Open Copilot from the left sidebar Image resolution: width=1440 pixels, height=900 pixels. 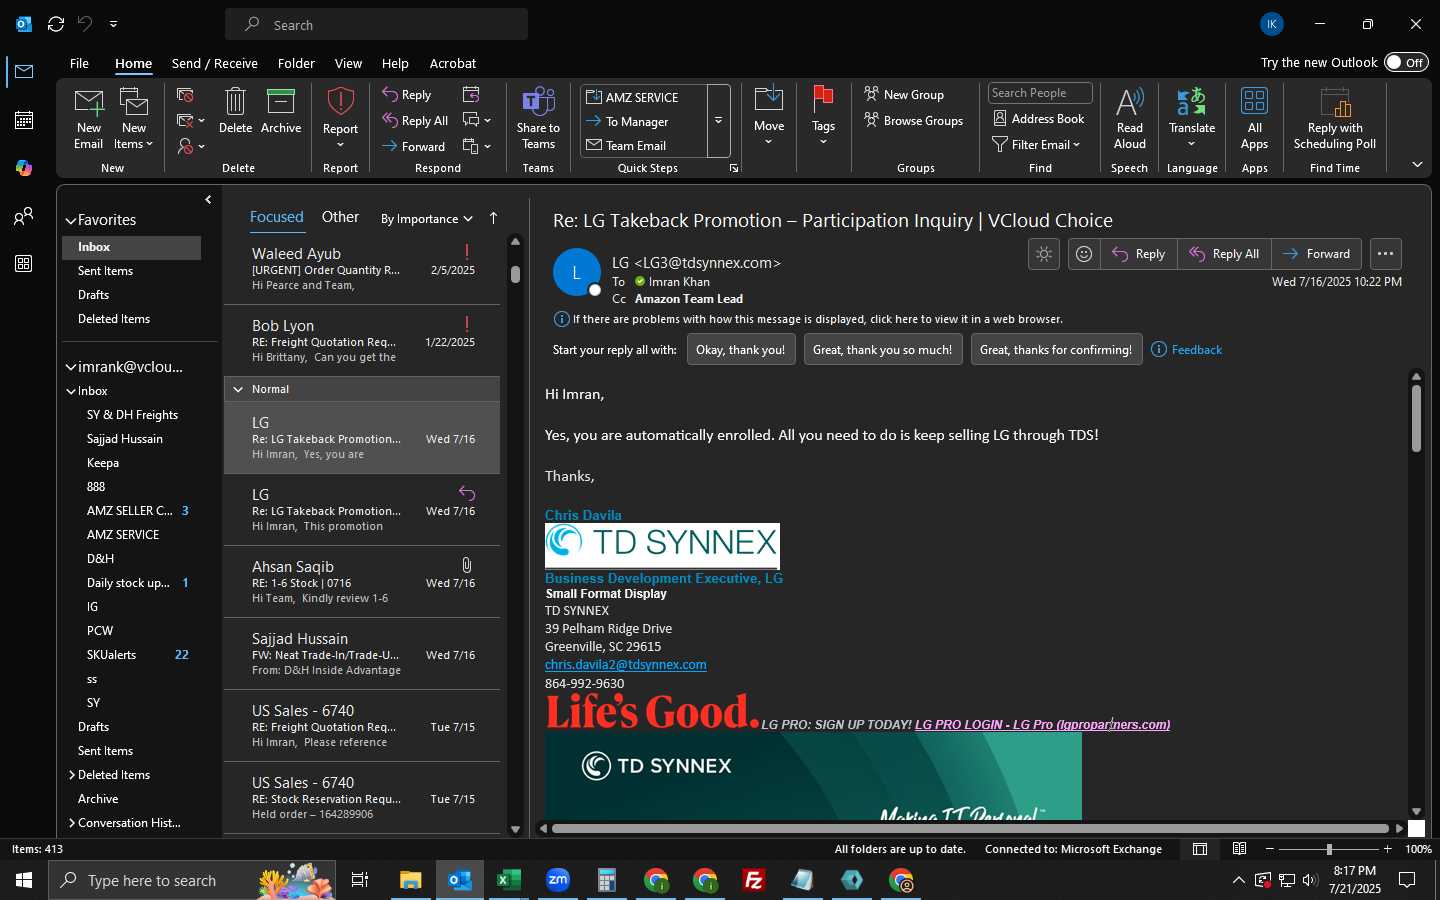click(x=24, y=168)
